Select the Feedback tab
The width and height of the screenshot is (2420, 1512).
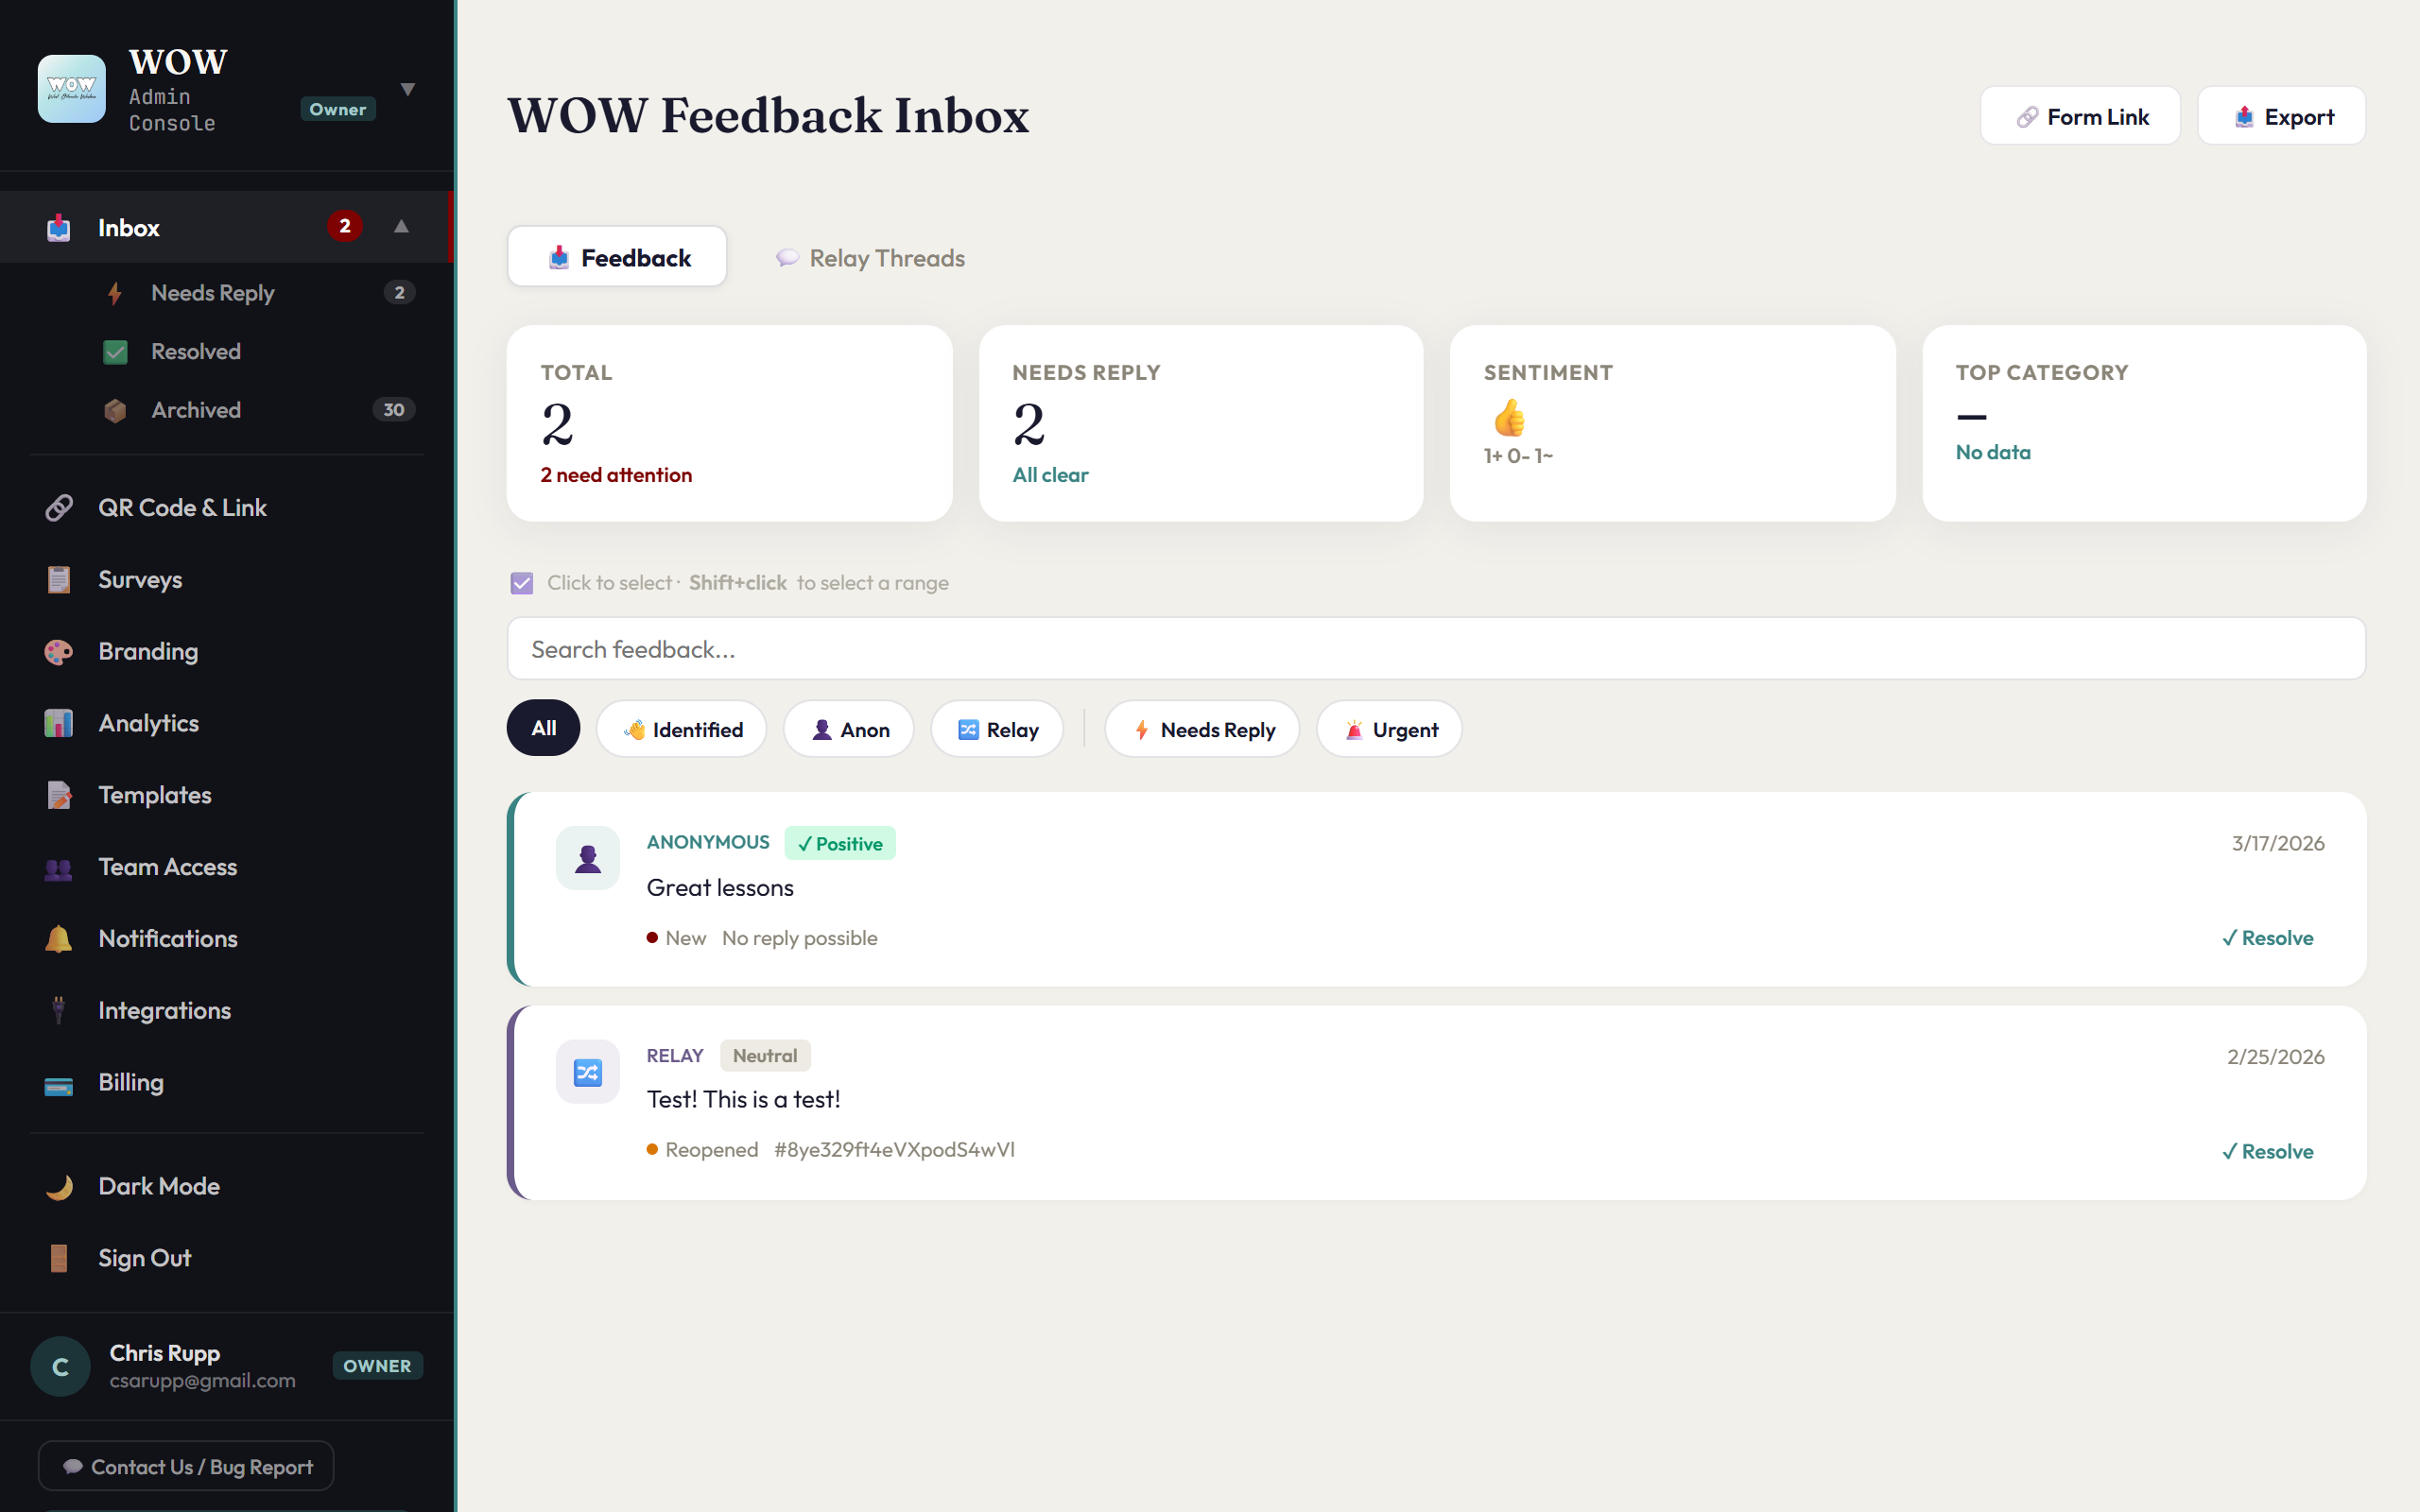point(617,257)
